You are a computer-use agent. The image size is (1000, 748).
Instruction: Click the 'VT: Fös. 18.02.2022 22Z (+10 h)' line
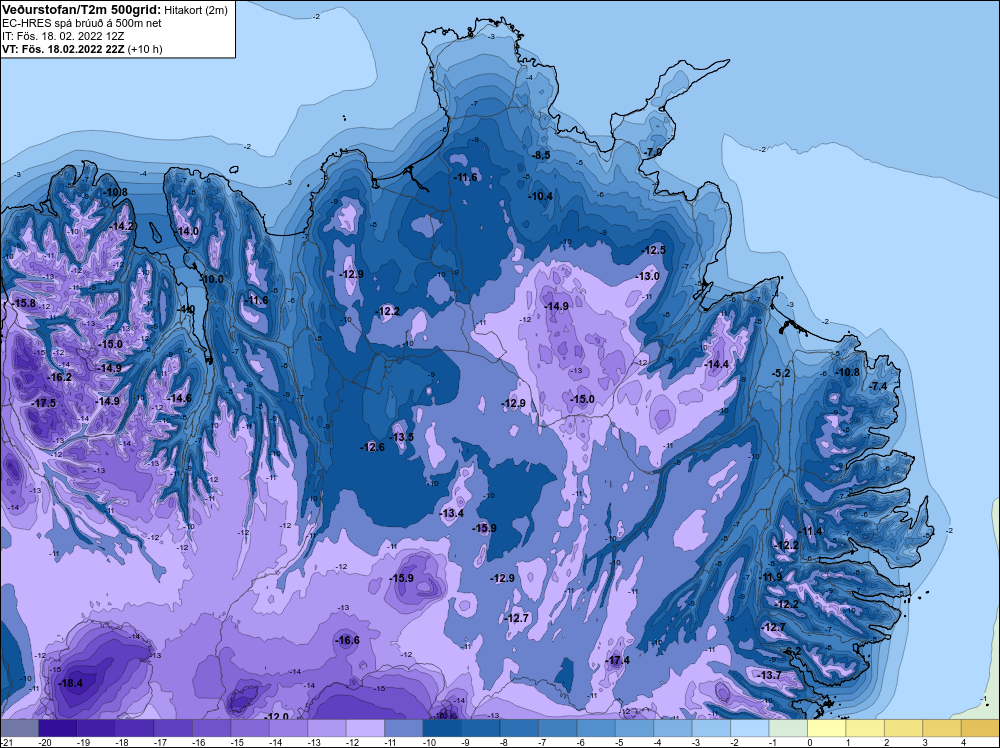coord(82,49)
